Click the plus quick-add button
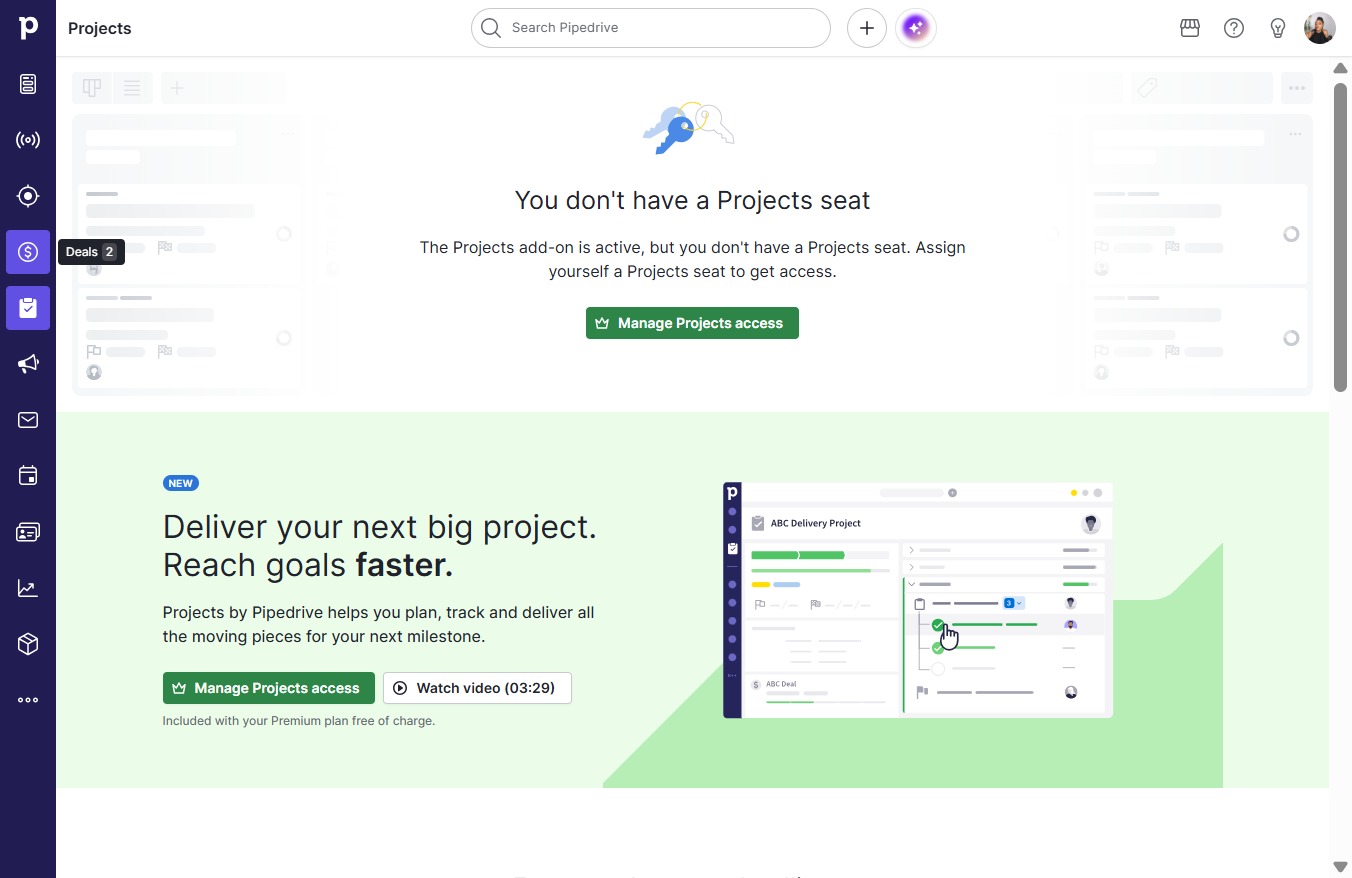The image size is (1352, 878). pyautogui.click(x=867, y=28)
